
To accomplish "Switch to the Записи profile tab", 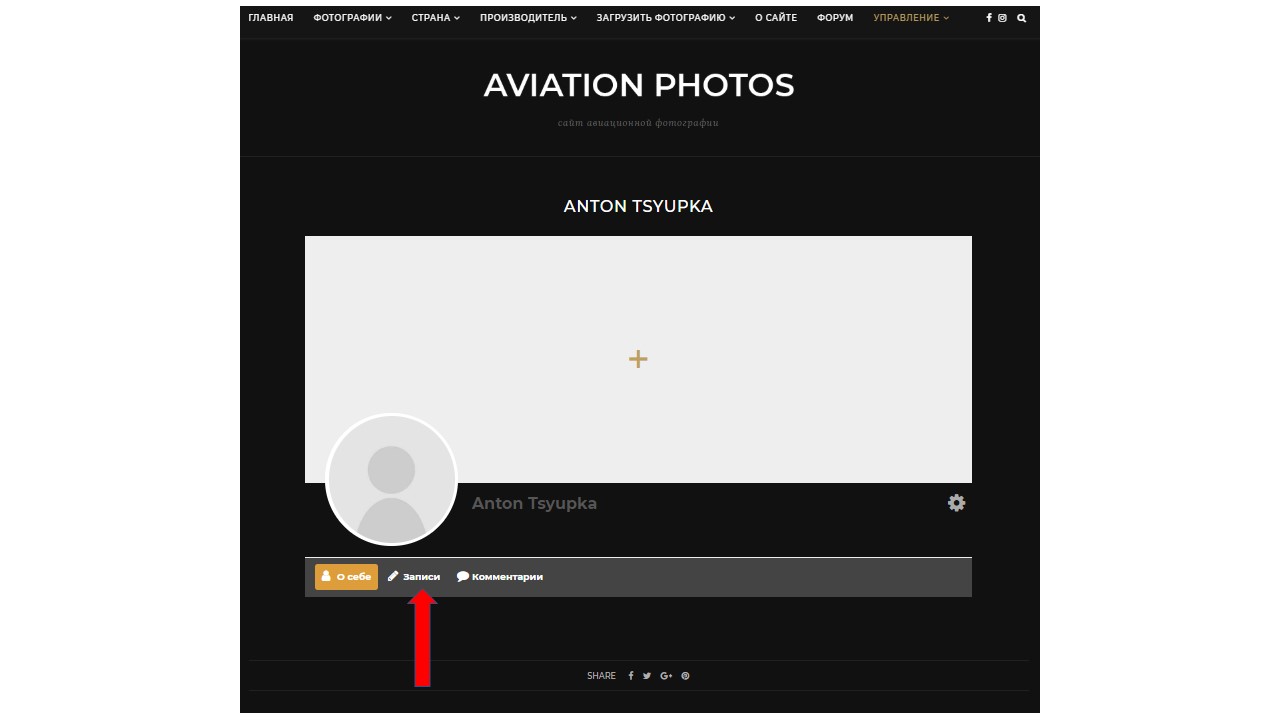I will click(x=414, y=577).
